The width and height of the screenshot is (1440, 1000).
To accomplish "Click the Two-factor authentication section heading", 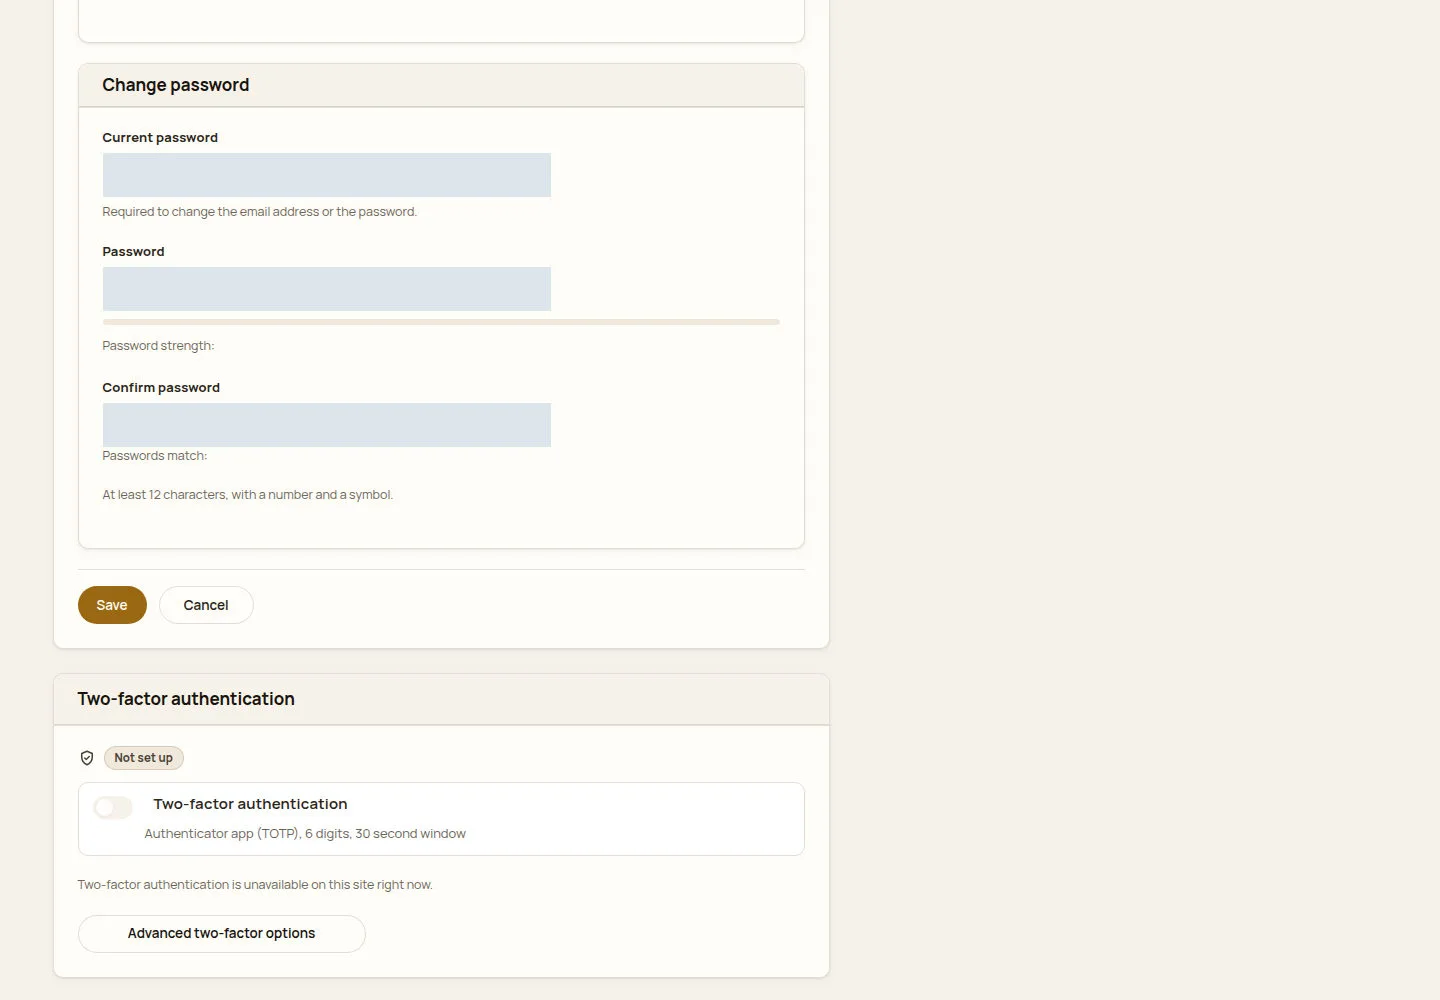I will click(x=186, y=699).
